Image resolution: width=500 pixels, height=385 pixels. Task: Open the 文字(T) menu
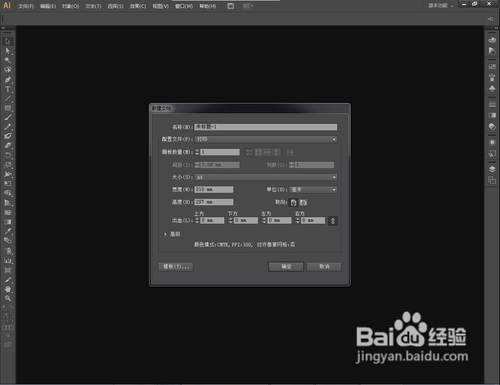click(x=93, y=6)
